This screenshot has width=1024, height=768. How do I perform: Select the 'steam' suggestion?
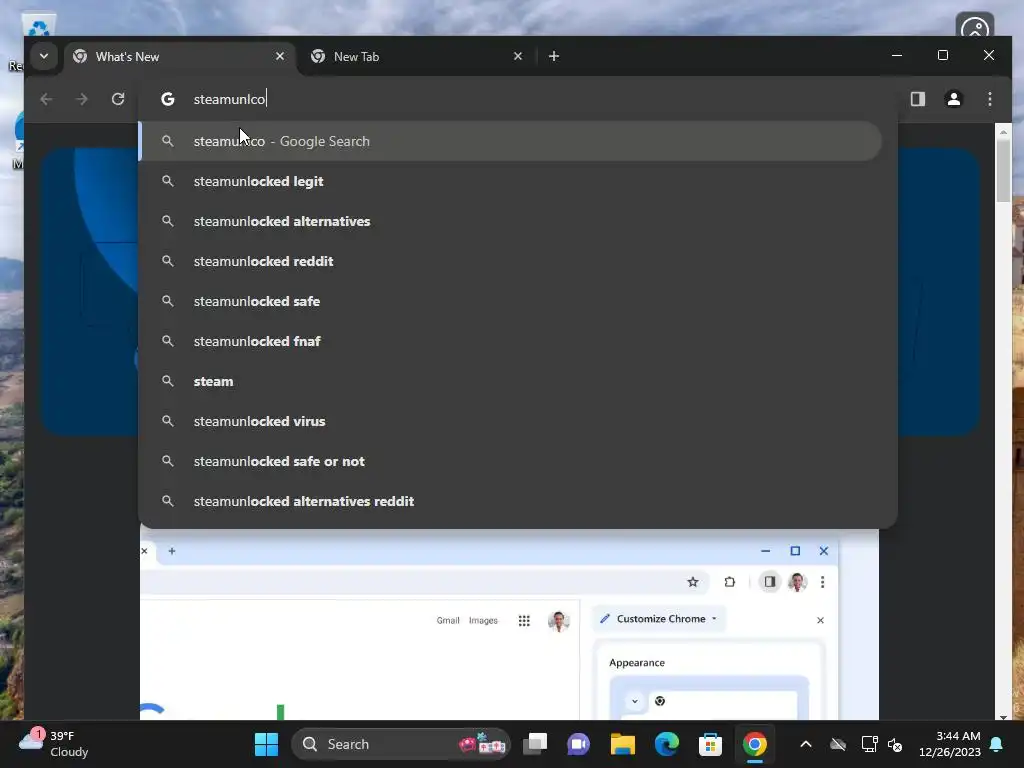pos(510,381)
